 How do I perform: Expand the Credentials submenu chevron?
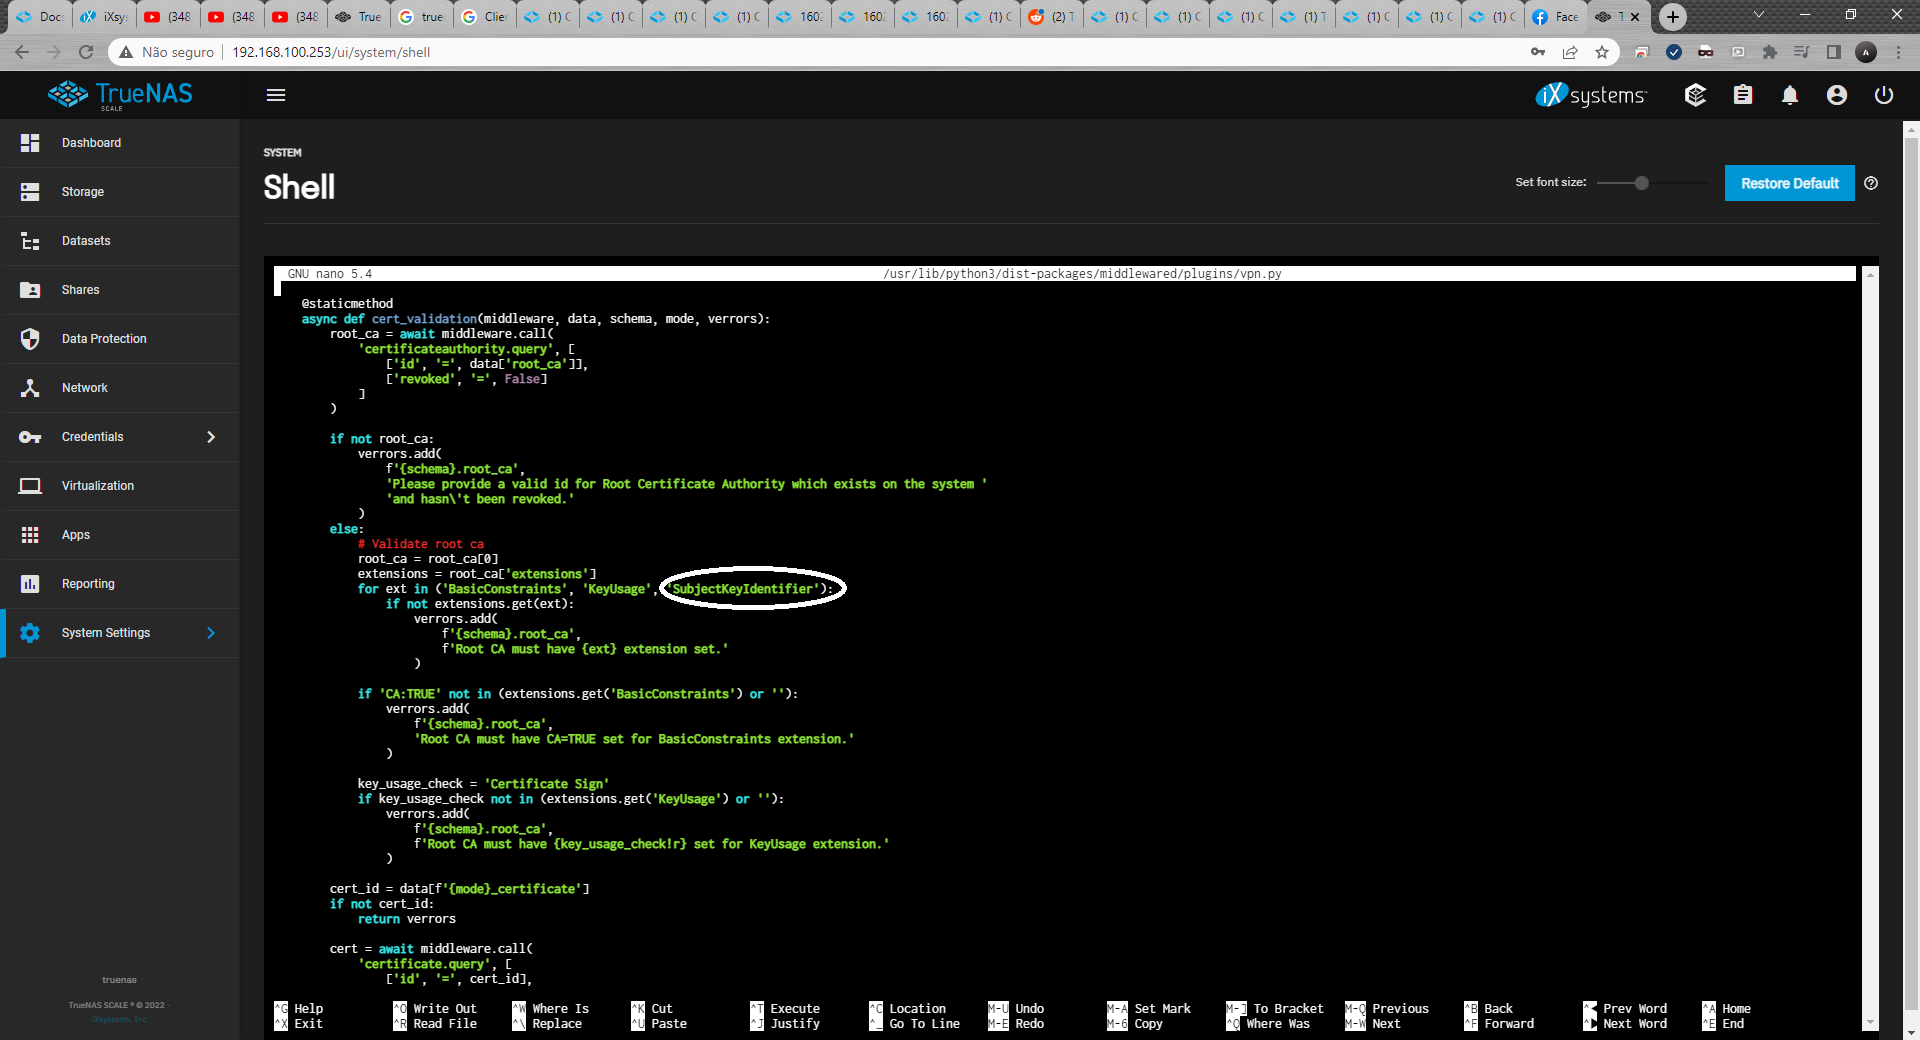pyautogui.click(x=211, y=437)
